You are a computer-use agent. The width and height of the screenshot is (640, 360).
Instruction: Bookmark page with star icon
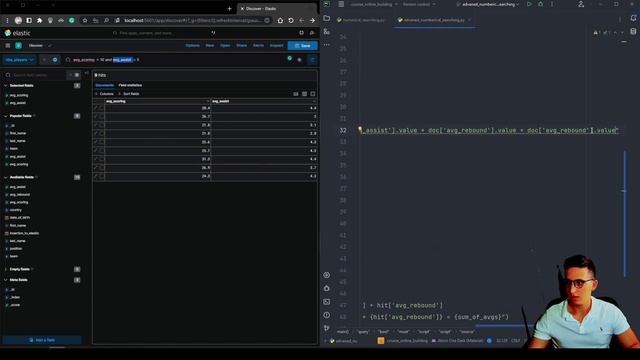pos(85,20)
